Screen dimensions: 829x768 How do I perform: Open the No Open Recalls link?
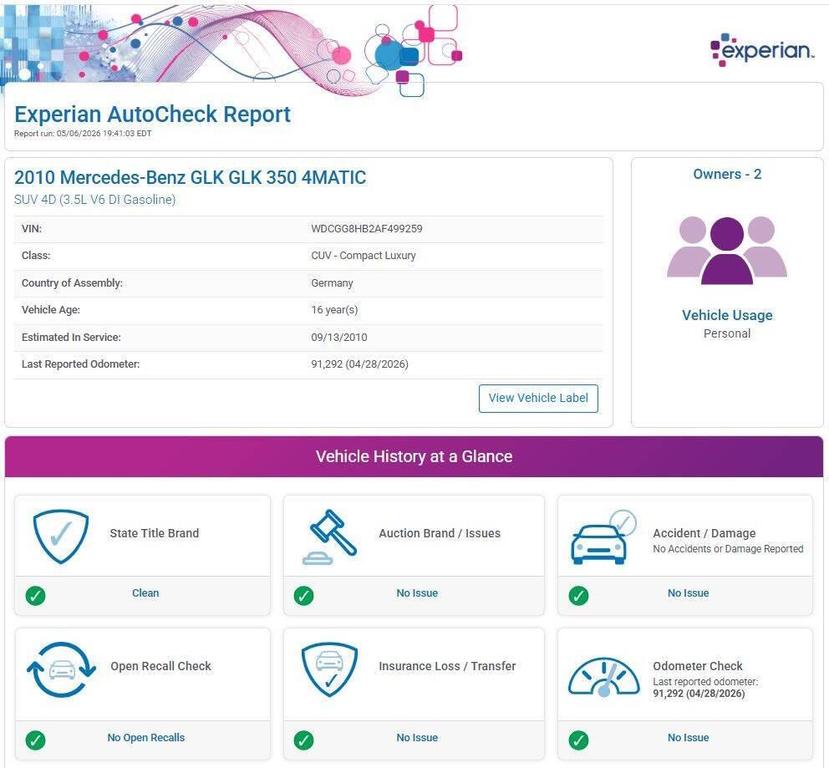pos(146,737)
